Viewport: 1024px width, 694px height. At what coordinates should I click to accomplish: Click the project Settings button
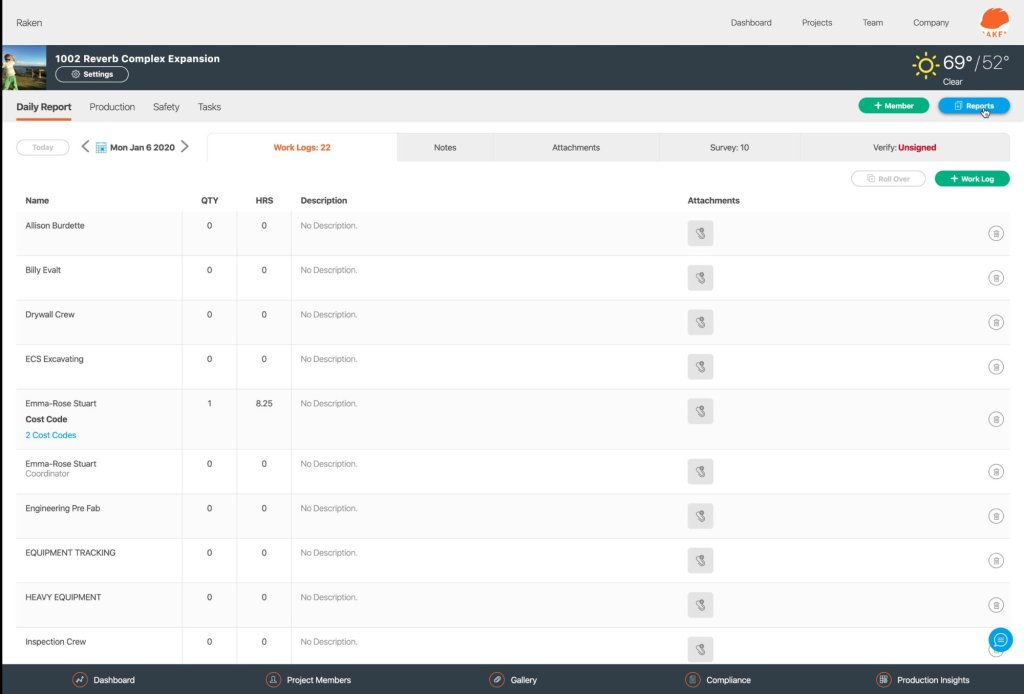[92, 74]
